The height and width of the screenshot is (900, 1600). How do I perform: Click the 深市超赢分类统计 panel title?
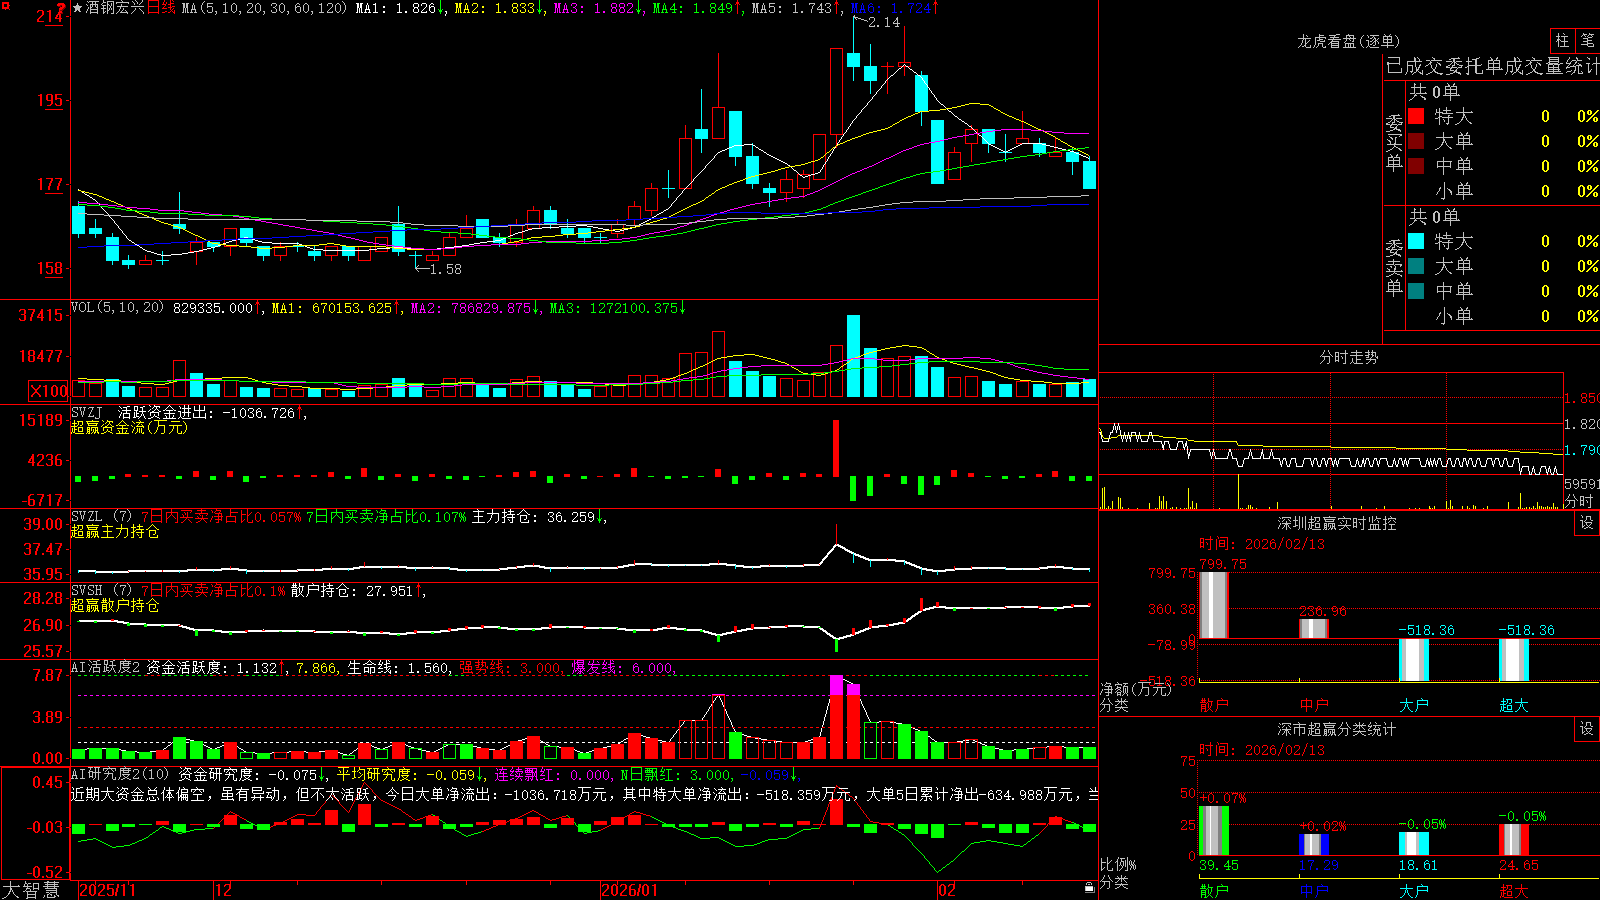coord(1337,729)
